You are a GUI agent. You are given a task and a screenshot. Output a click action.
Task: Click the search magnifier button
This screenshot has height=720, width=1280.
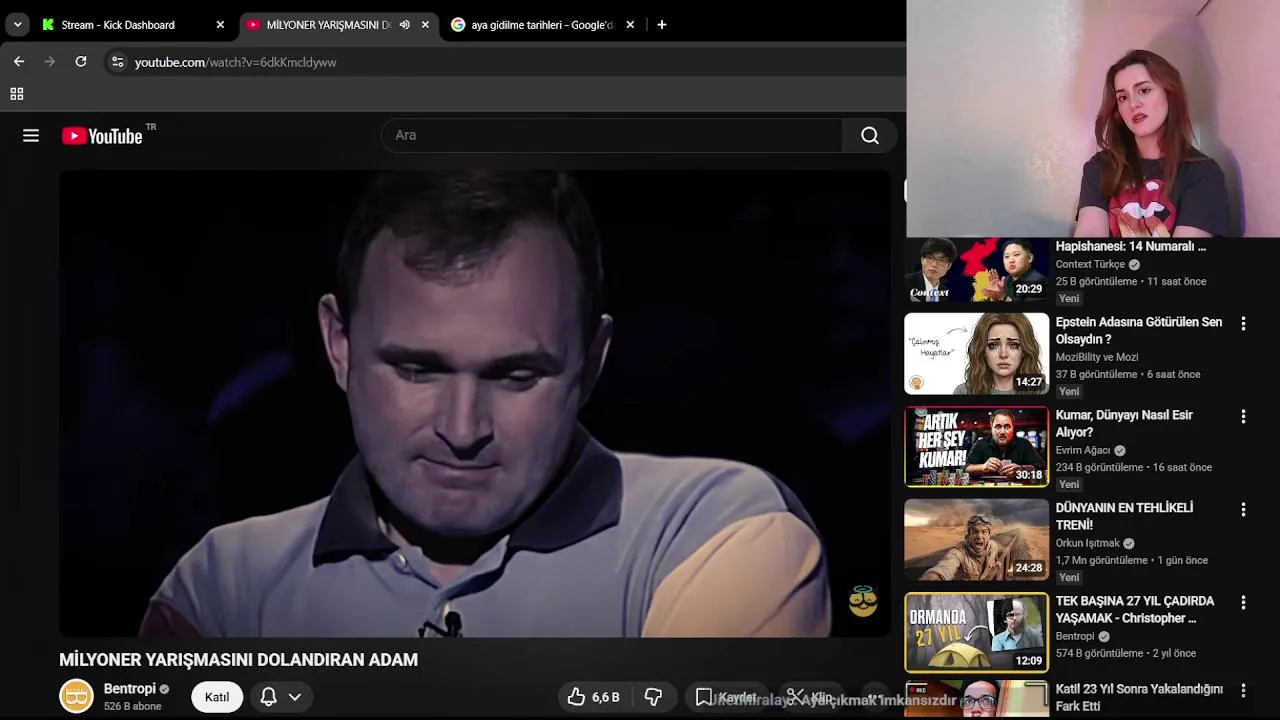870,136
